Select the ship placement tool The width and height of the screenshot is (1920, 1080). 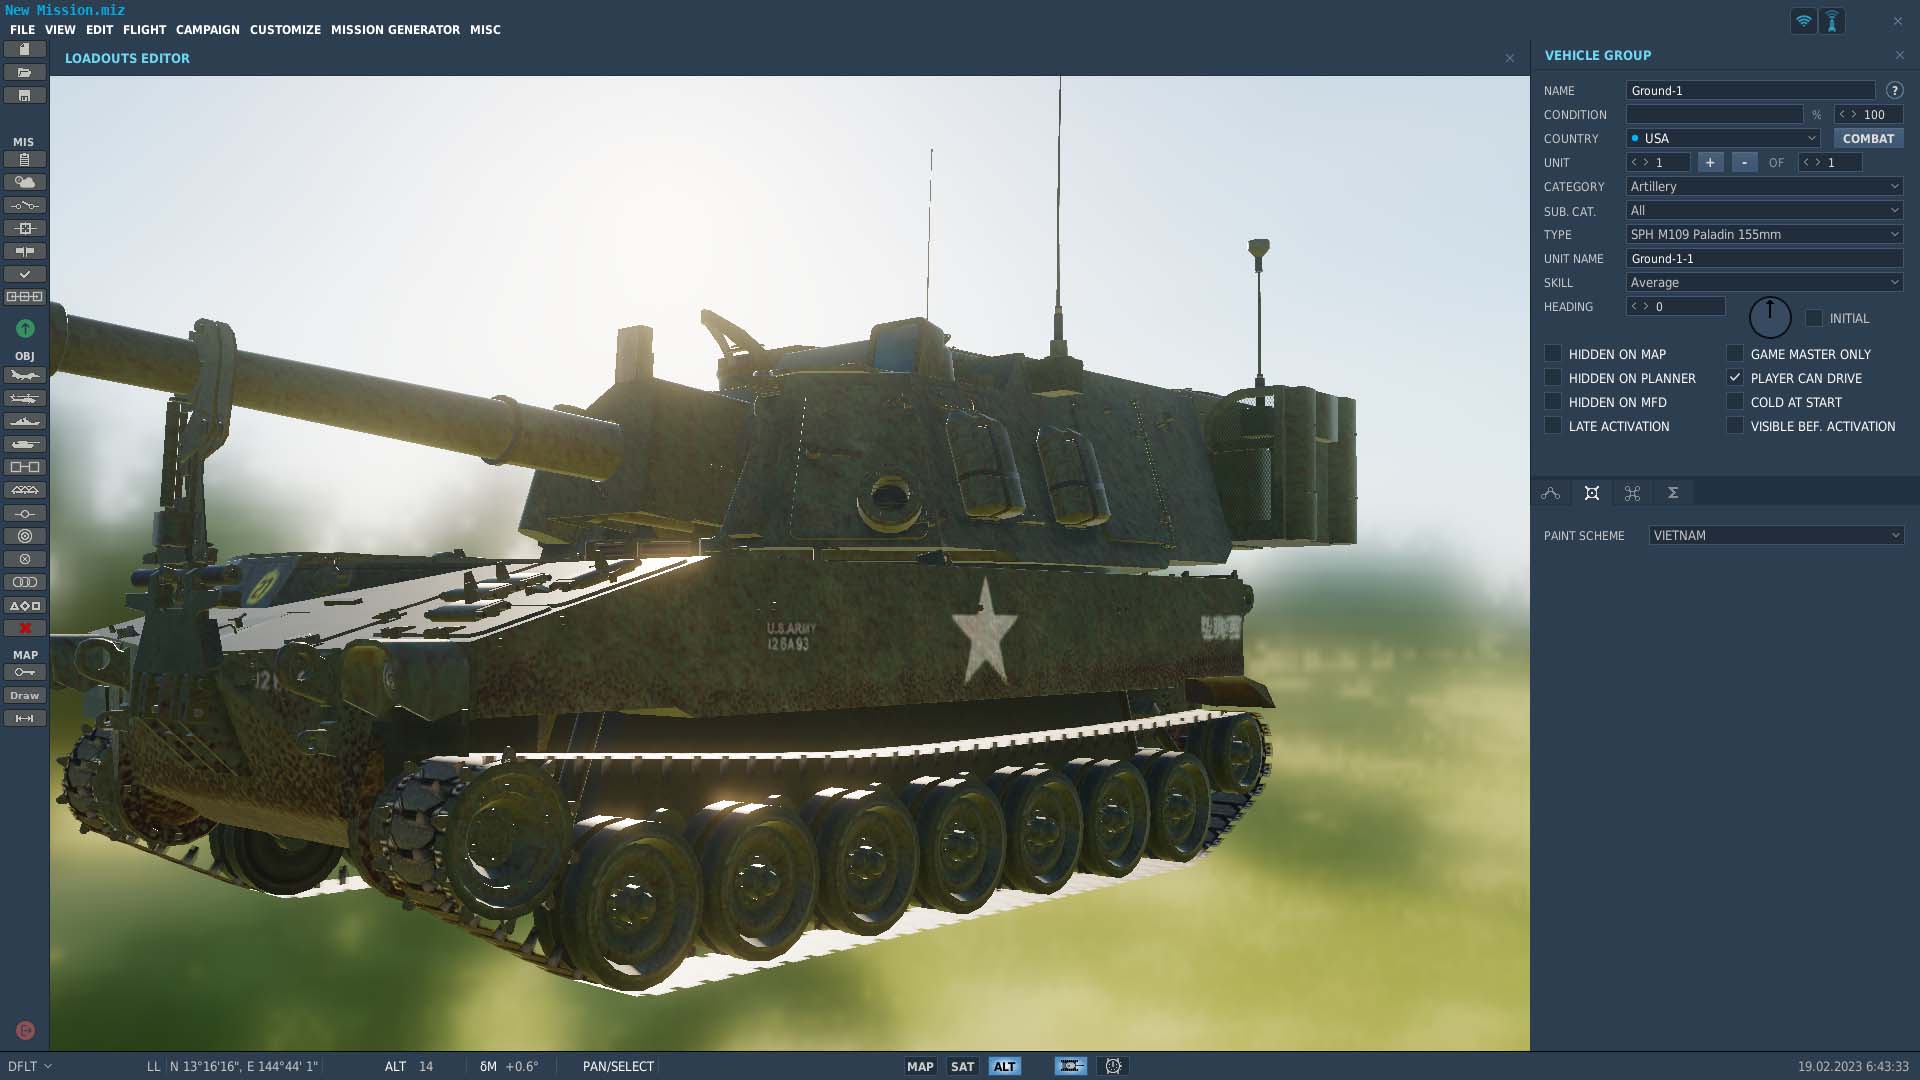coord(24,420)
